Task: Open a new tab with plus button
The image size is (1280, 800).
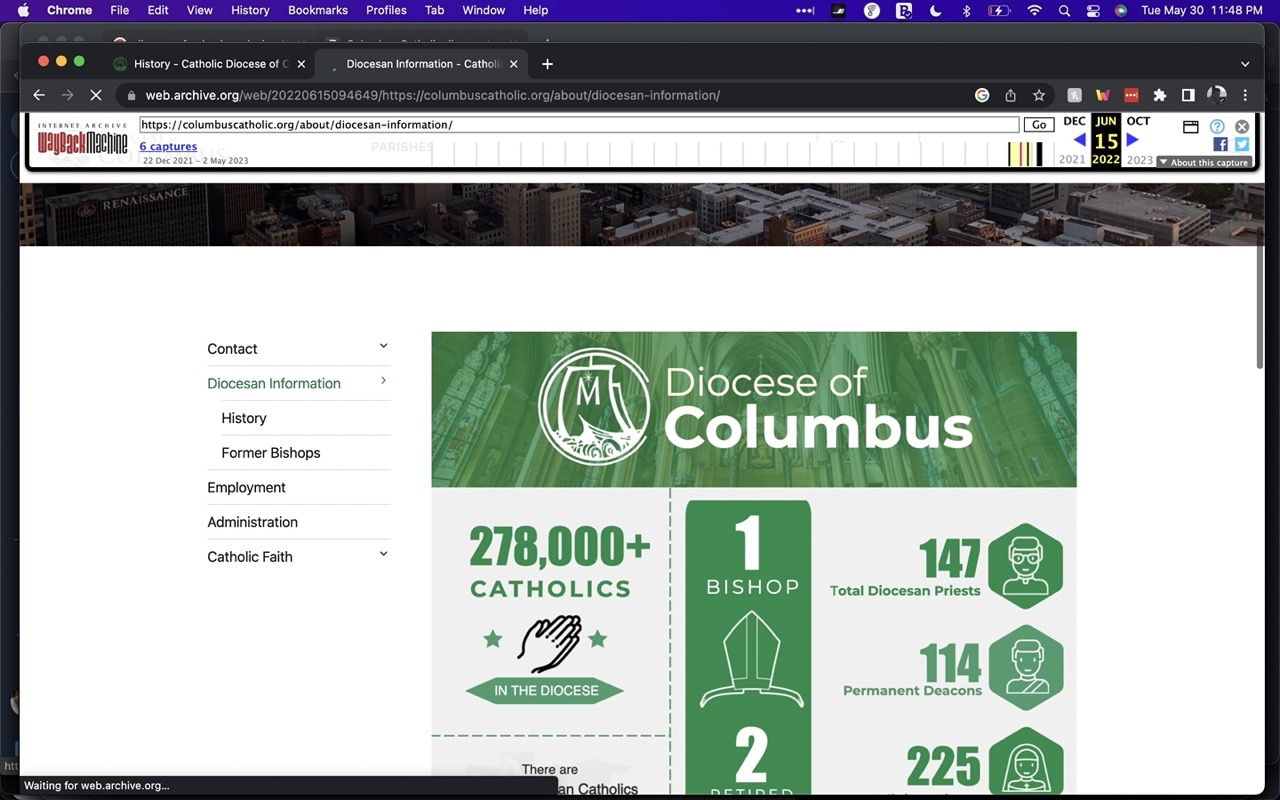Action: click(547, 64)
